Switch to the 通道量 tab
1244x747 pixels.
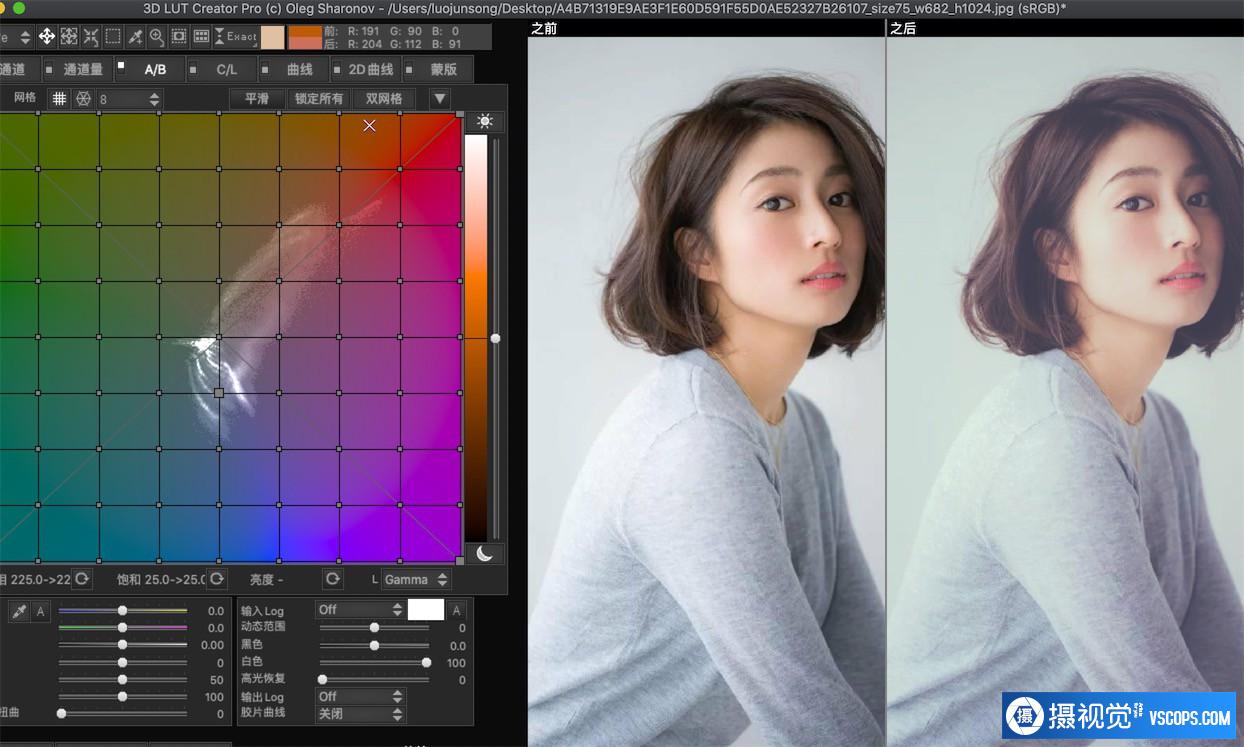[83, 69]
